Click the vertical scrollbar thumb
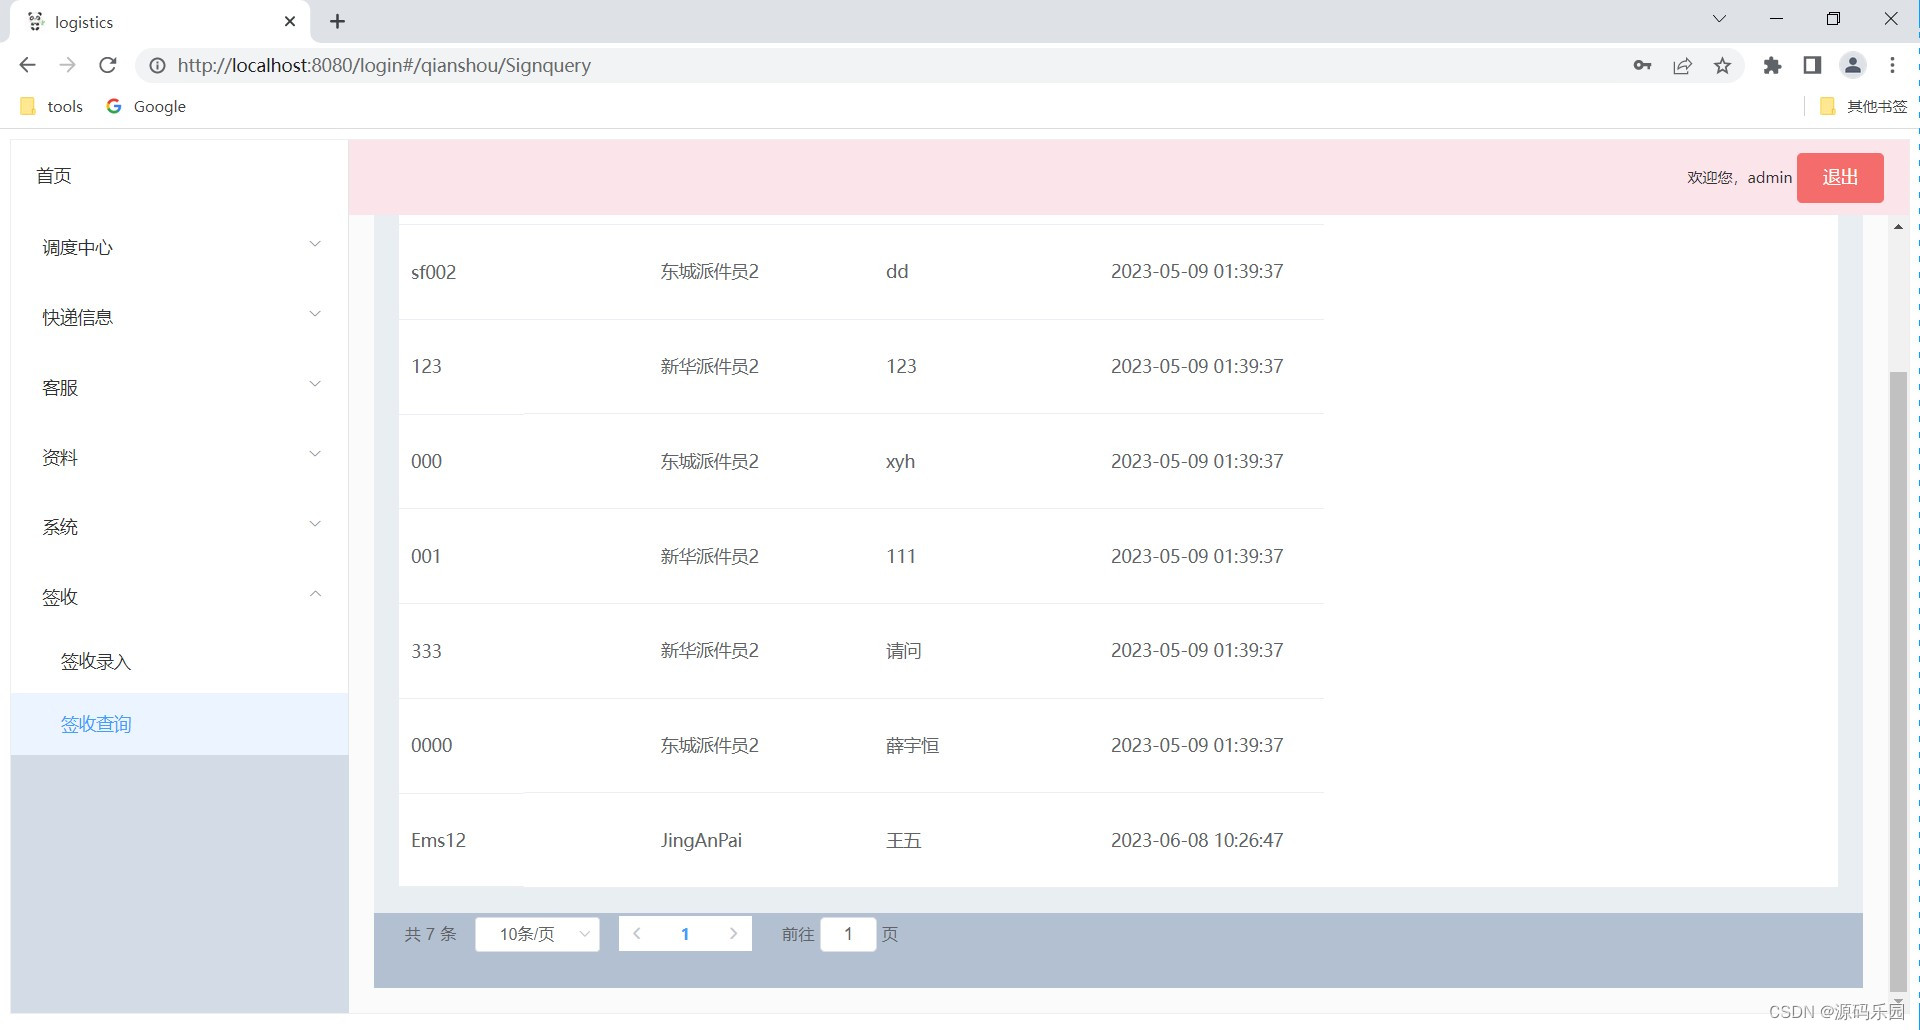Screen dimensions: 1920x1030 1898,680
